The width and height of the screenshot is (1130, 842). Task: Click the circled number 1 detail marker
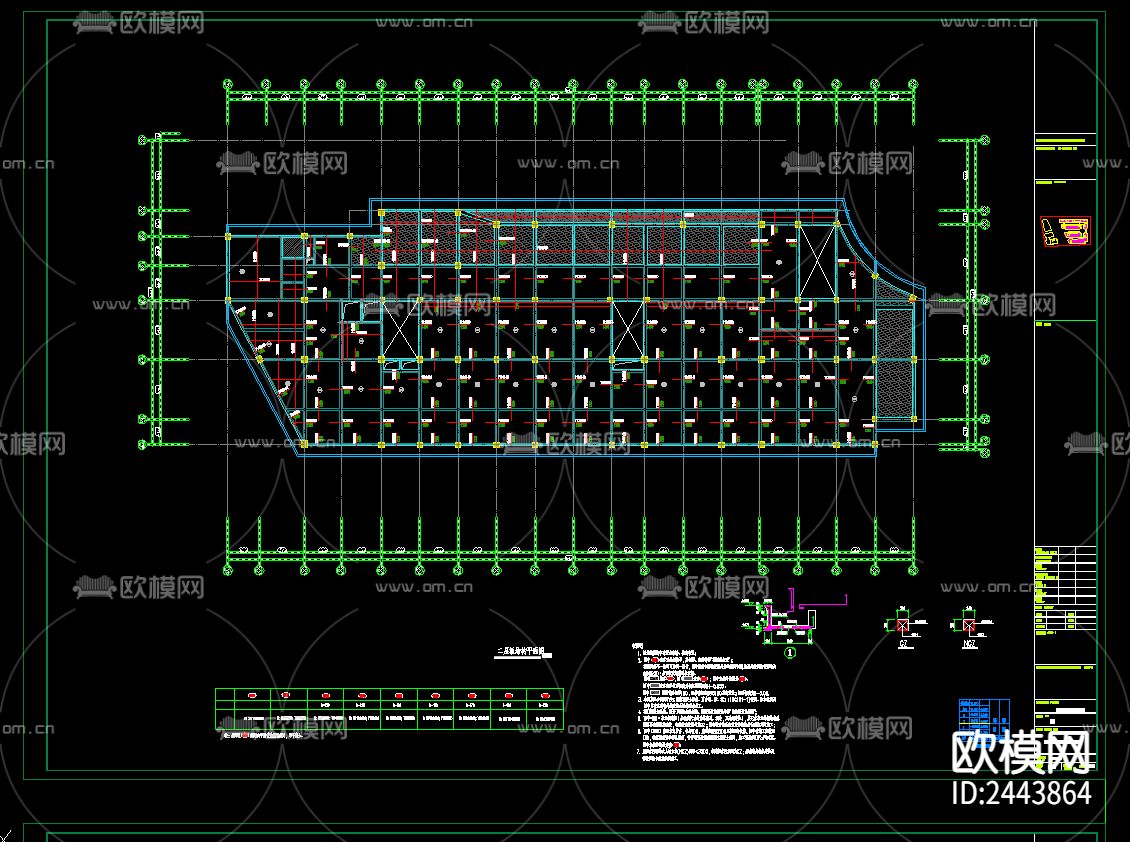pyautogui.click(x=790, y=655)
